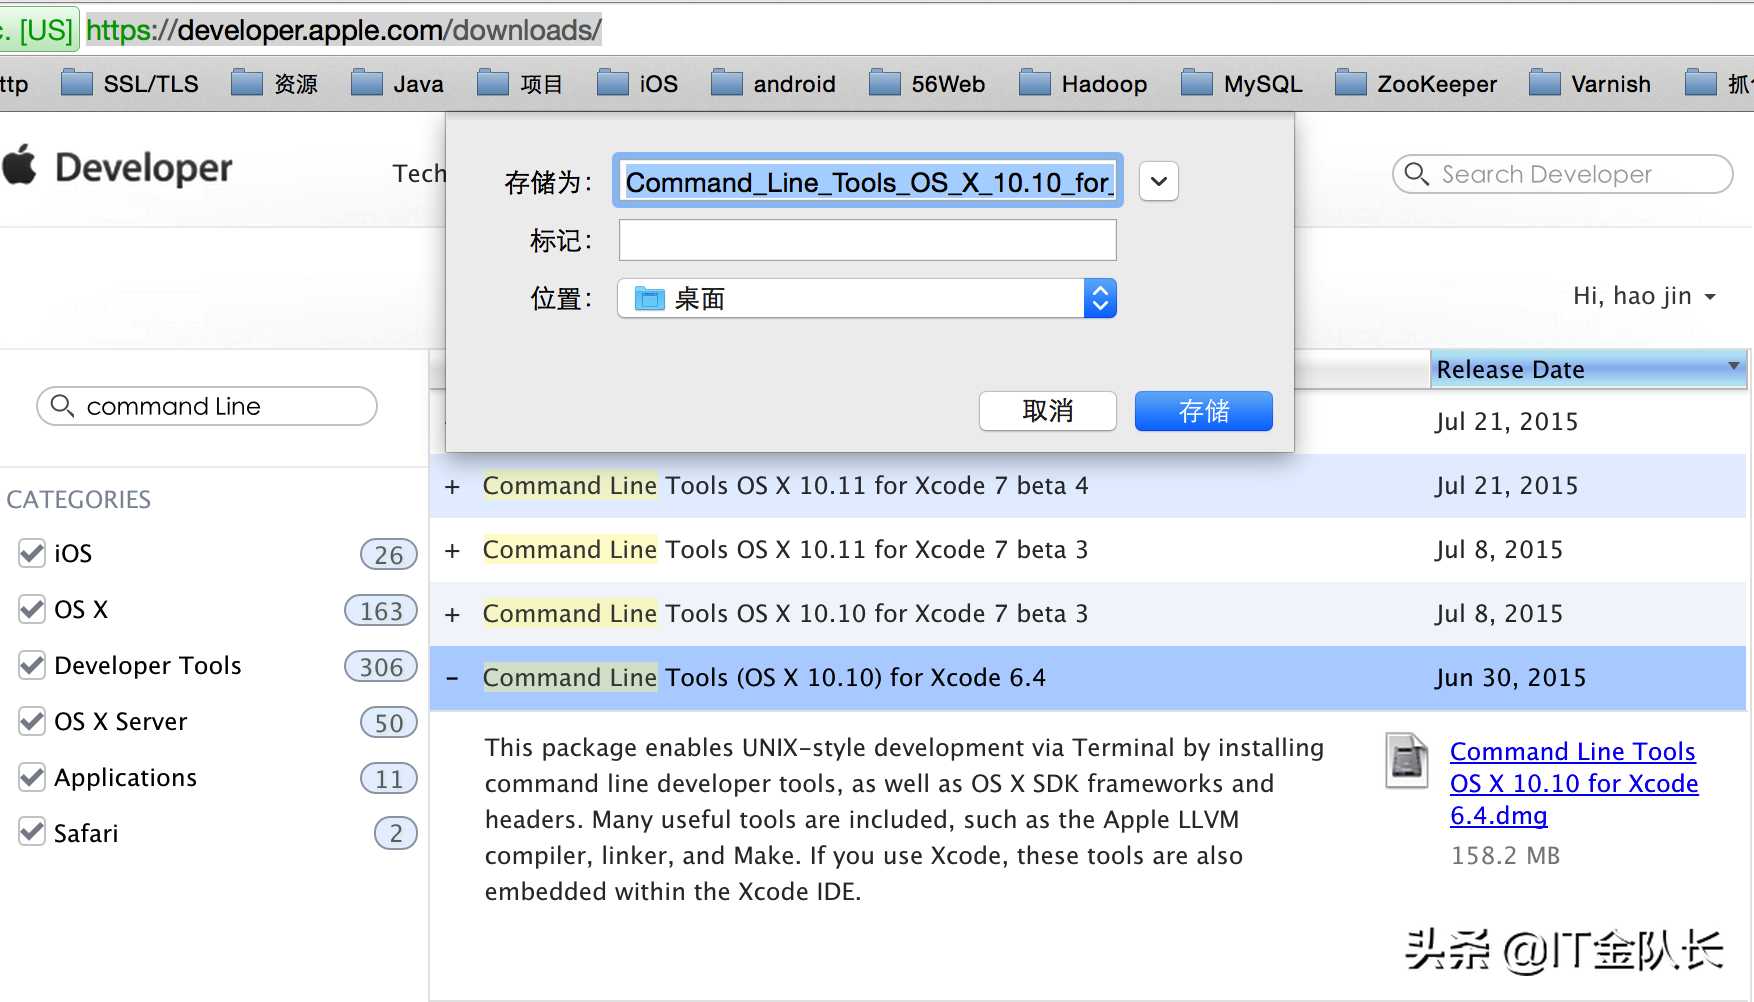Image resolution: width=1754 pixels, height=1002 pixels.
Task: Expand Command Line Tools 10.10 Xcode 7 beta 3
Action: [x=452, y=614]
